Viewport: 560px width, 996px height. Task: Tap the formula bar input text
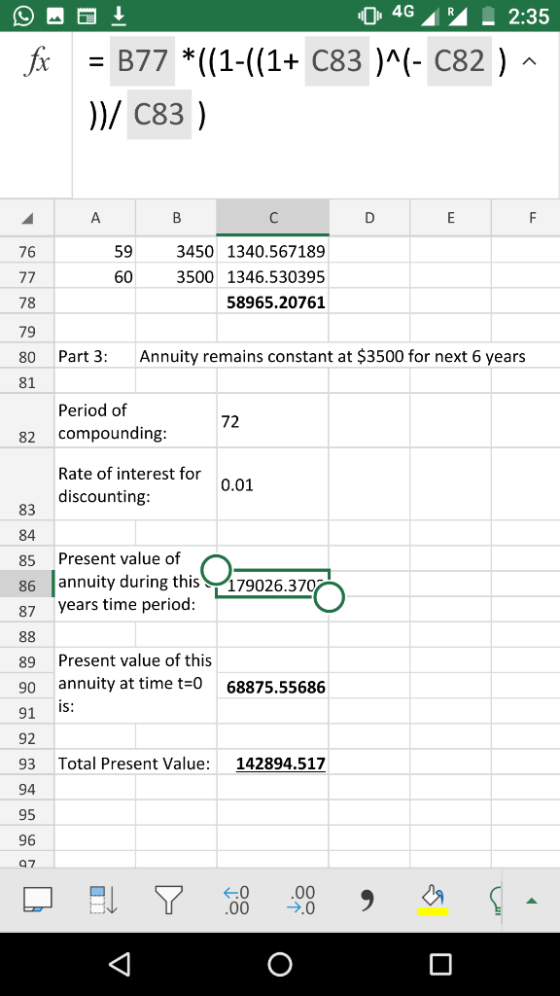[298, 88]
